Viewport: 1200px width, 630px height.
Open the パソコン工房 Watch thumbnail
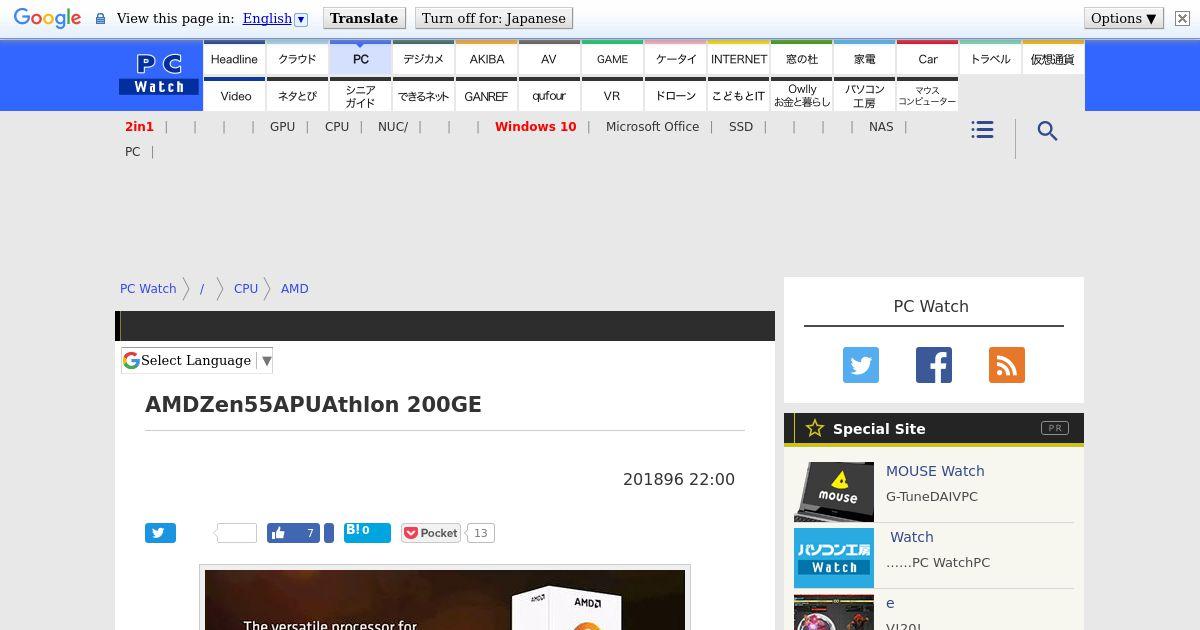pos(834,558)
